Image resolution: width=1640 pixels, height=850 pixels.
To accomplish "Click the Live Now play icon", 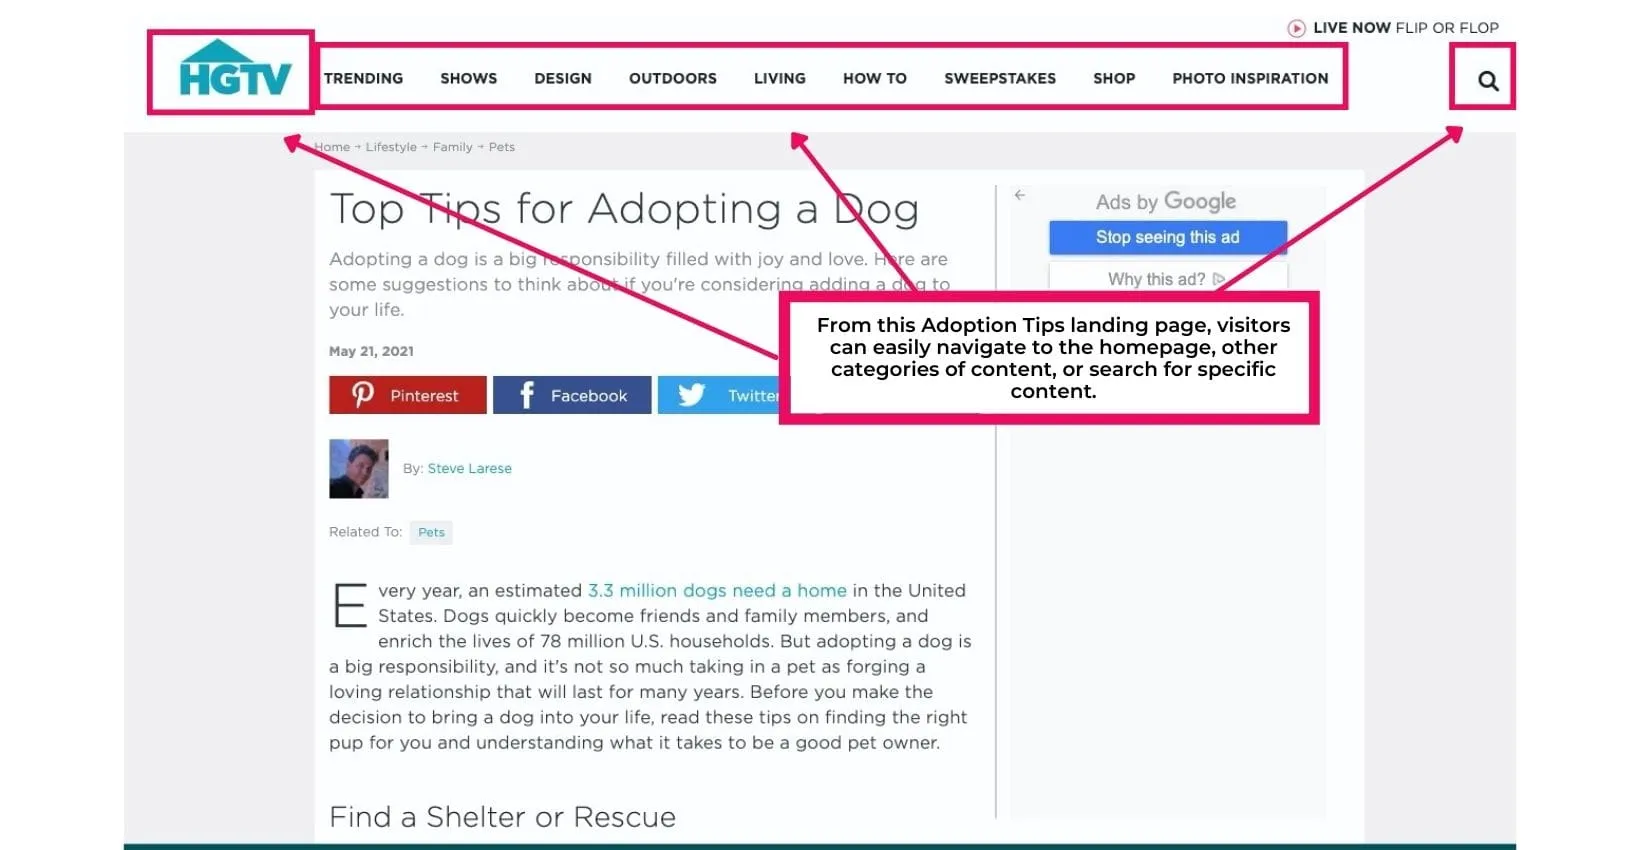I will [x=1296, y=28].
